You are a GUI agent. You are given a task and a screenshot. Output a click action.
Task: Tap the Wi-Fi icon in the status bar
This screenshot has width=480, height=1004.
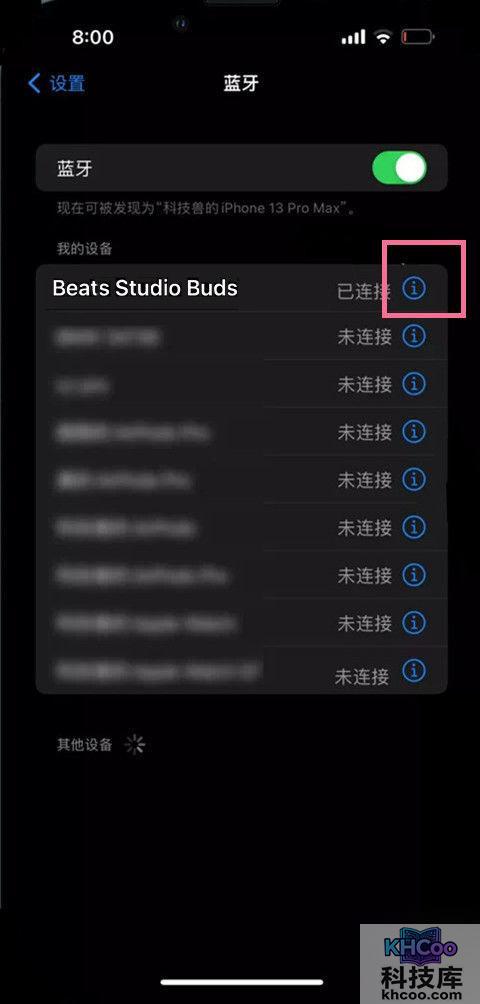383,37
